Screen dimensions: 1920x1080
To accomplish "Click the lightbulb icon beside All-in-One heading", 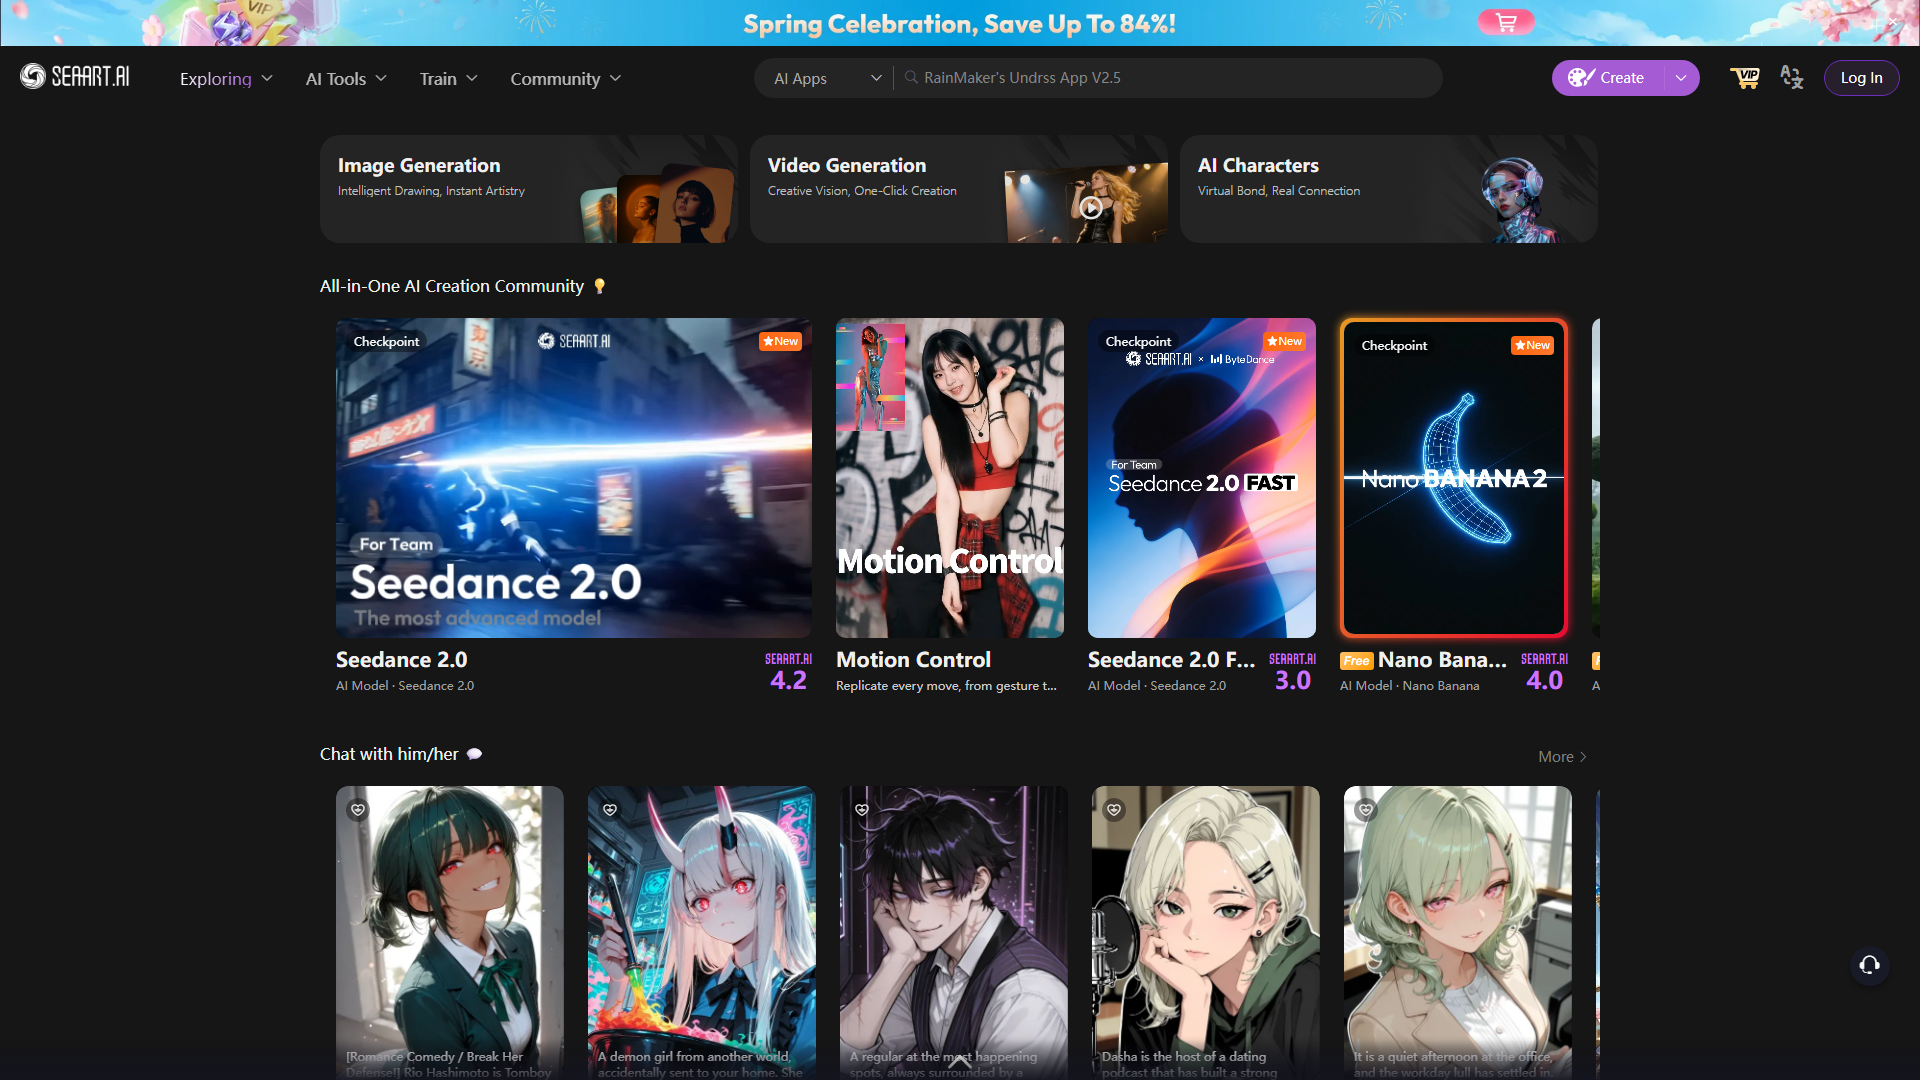I will pyautogui.click(x=600, y=286).
